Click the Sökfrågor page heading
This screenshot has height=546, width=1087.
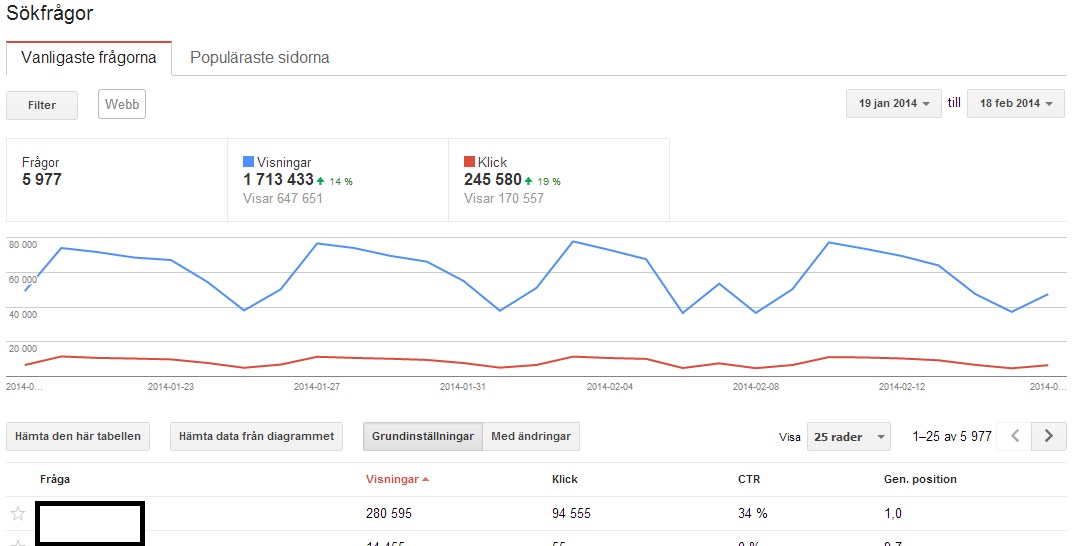point(50,13)
